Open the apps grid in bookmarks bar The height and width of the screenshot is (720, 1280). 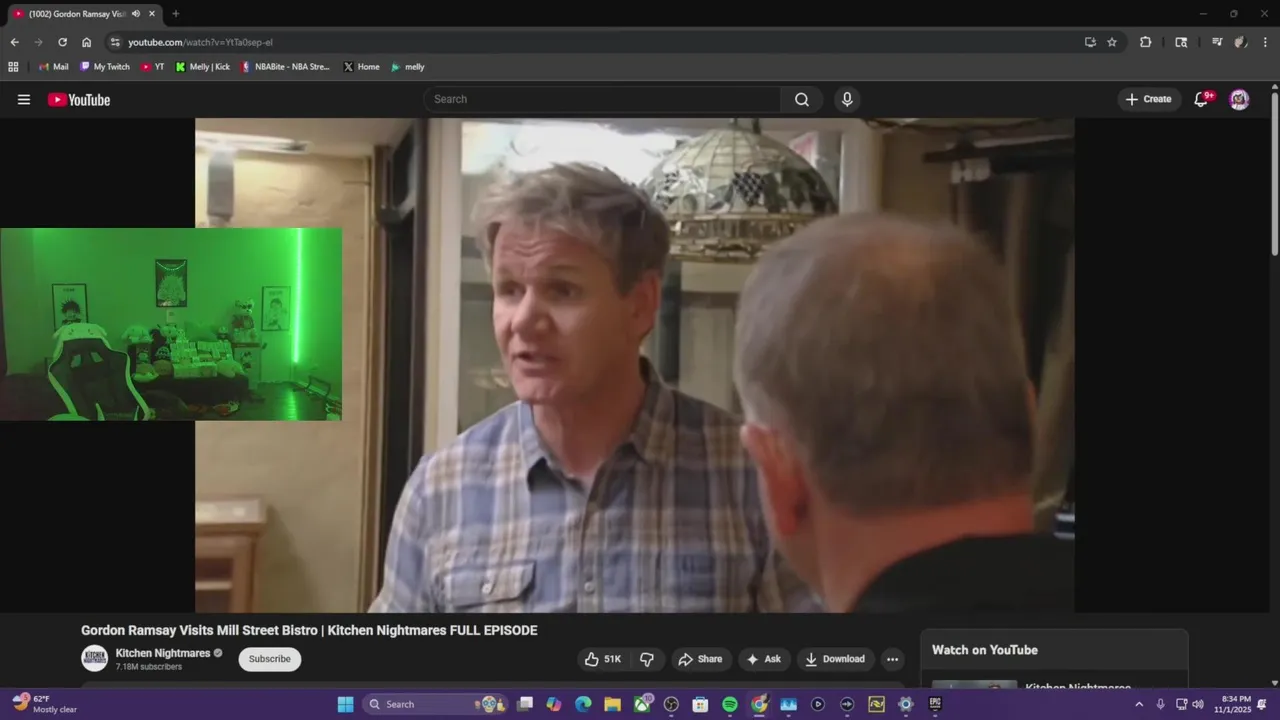click(13, 67)
